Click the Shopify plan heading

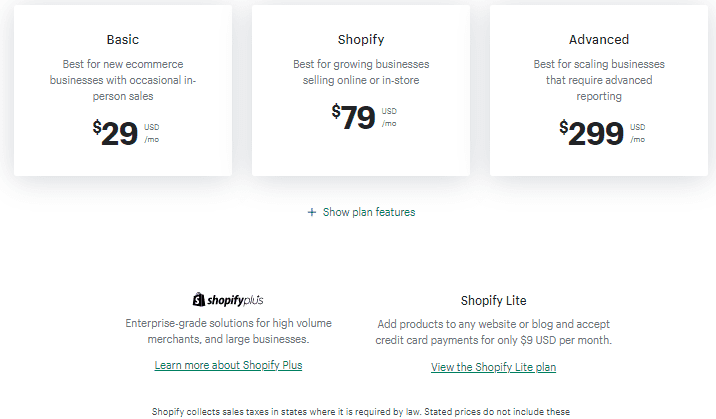(361, 40)
